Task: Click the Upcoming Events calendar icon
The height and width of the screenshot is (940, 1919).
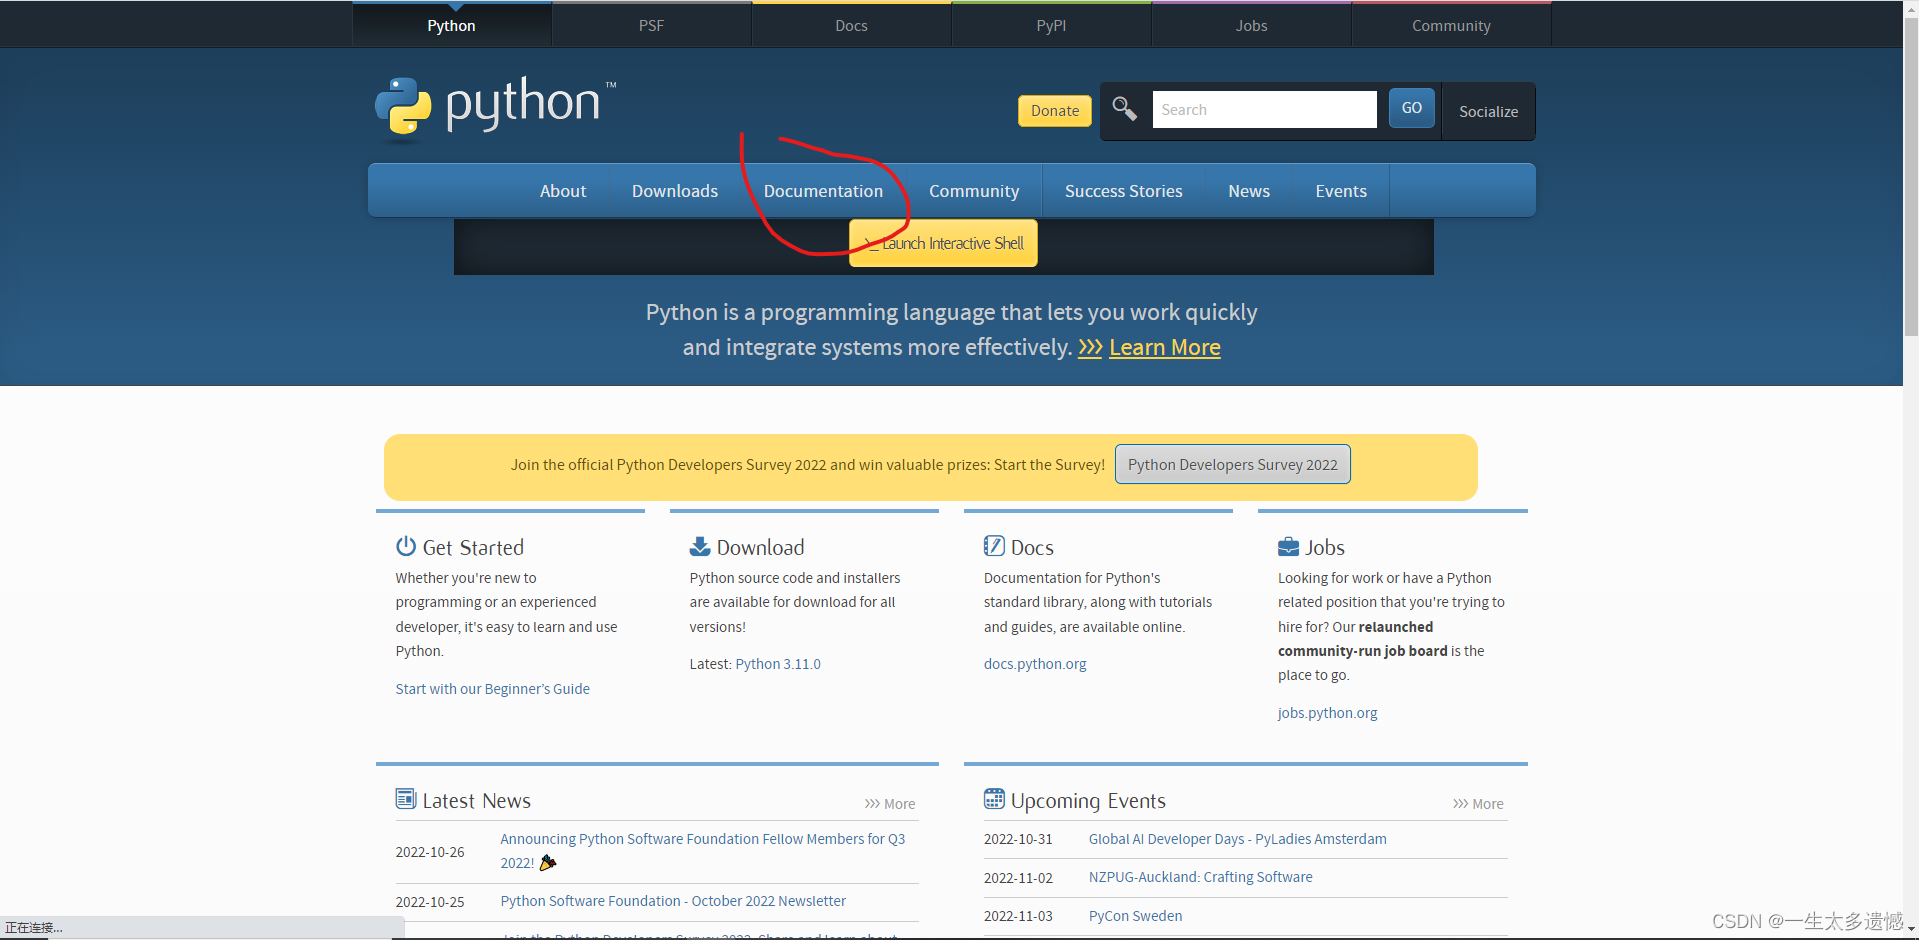Action: [x=994, y=799]
